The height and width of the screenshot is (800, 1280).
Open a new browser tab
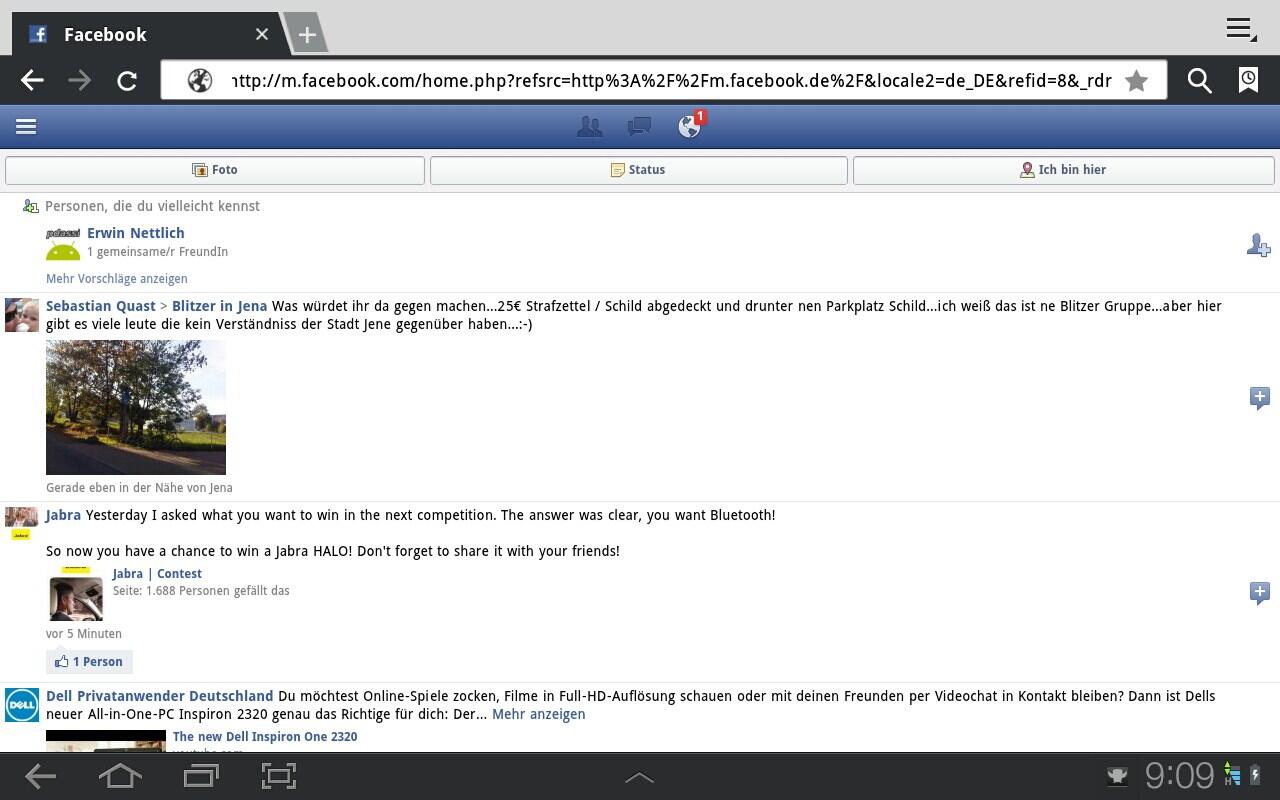pyautogui.click(x=307, y=35)
